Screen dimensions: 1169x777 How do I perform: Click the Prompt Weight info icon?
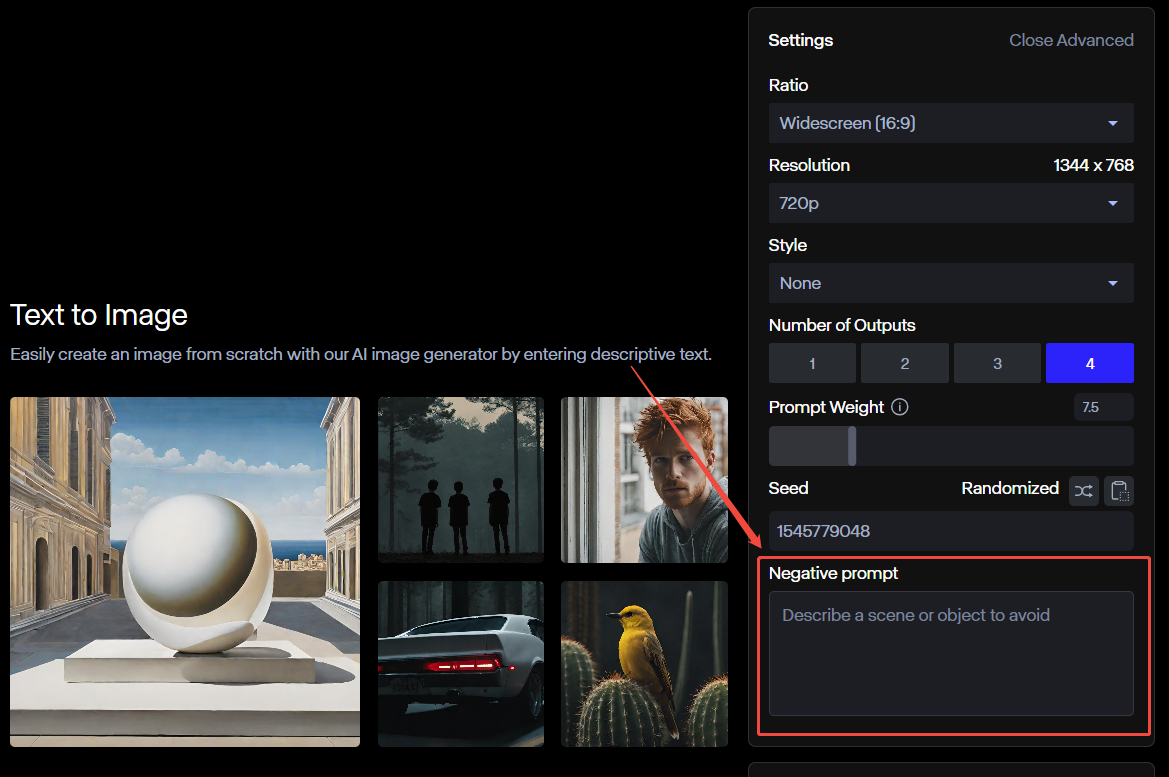[900, 407]
